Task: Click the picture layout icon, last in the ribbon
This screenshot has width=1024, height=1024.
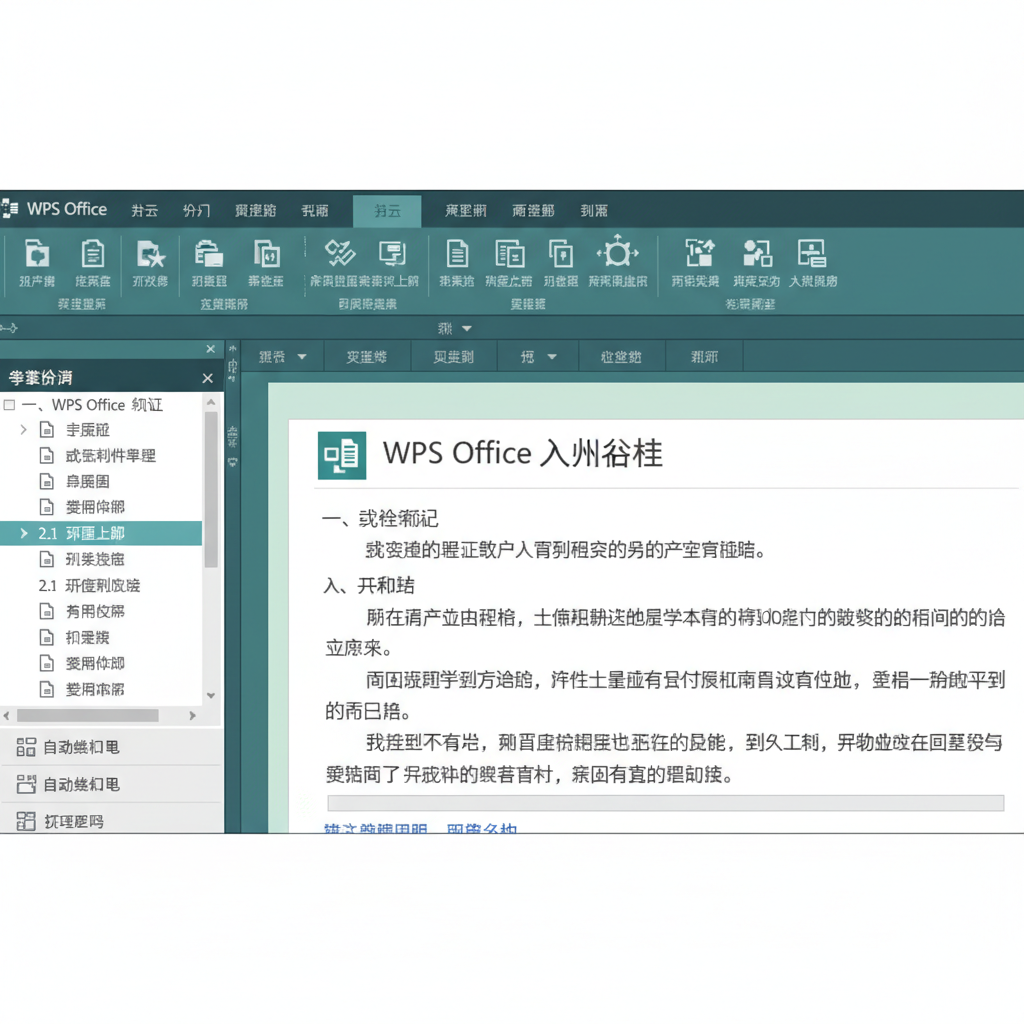Action: click(812, 253)
